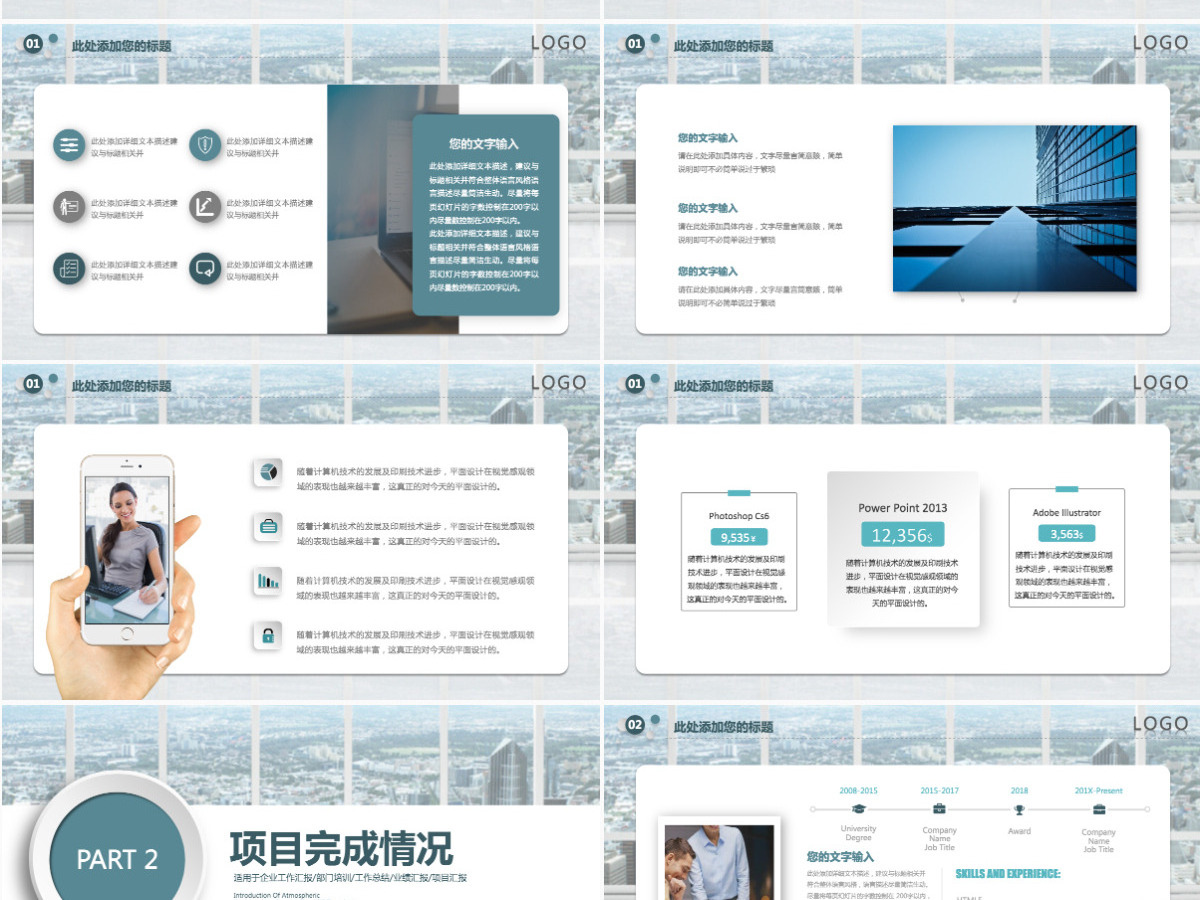Select the two men photo on timeline slide
Image resolution: width=1200 pixels, height=900 pixels.
(x=719, y=861)
